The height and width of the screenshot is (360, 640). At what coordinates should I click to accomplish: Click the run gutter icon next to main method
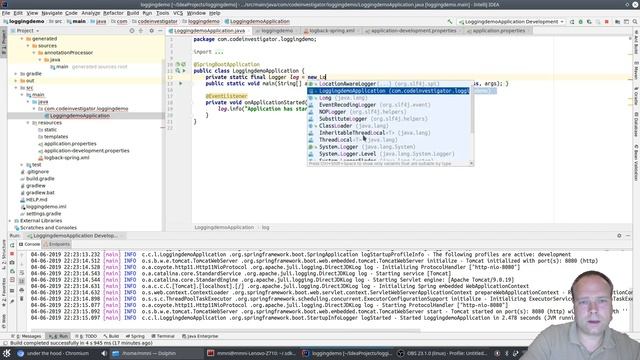tap(181, 83)
